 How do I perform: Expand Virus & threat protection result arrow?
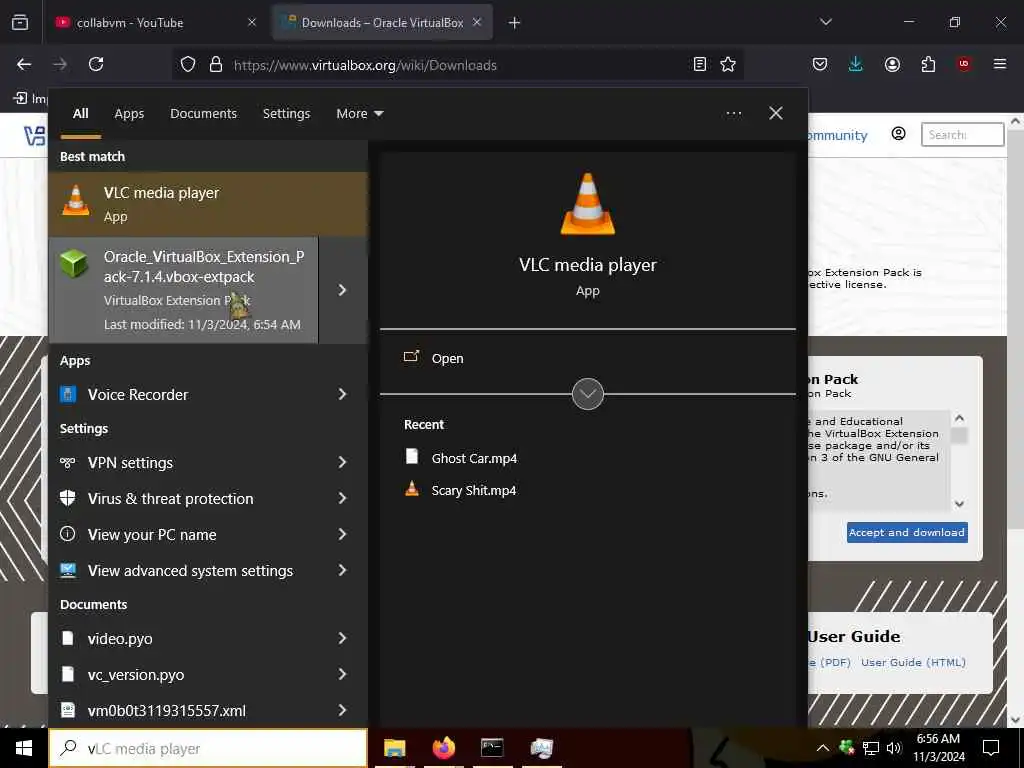coord(342,498)
